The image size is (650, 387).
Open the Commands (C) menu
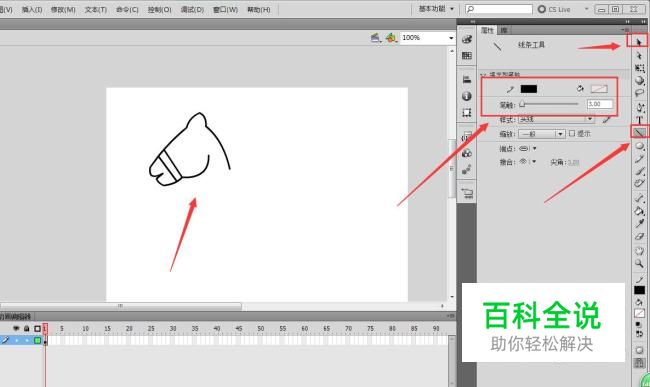[127, 10]
